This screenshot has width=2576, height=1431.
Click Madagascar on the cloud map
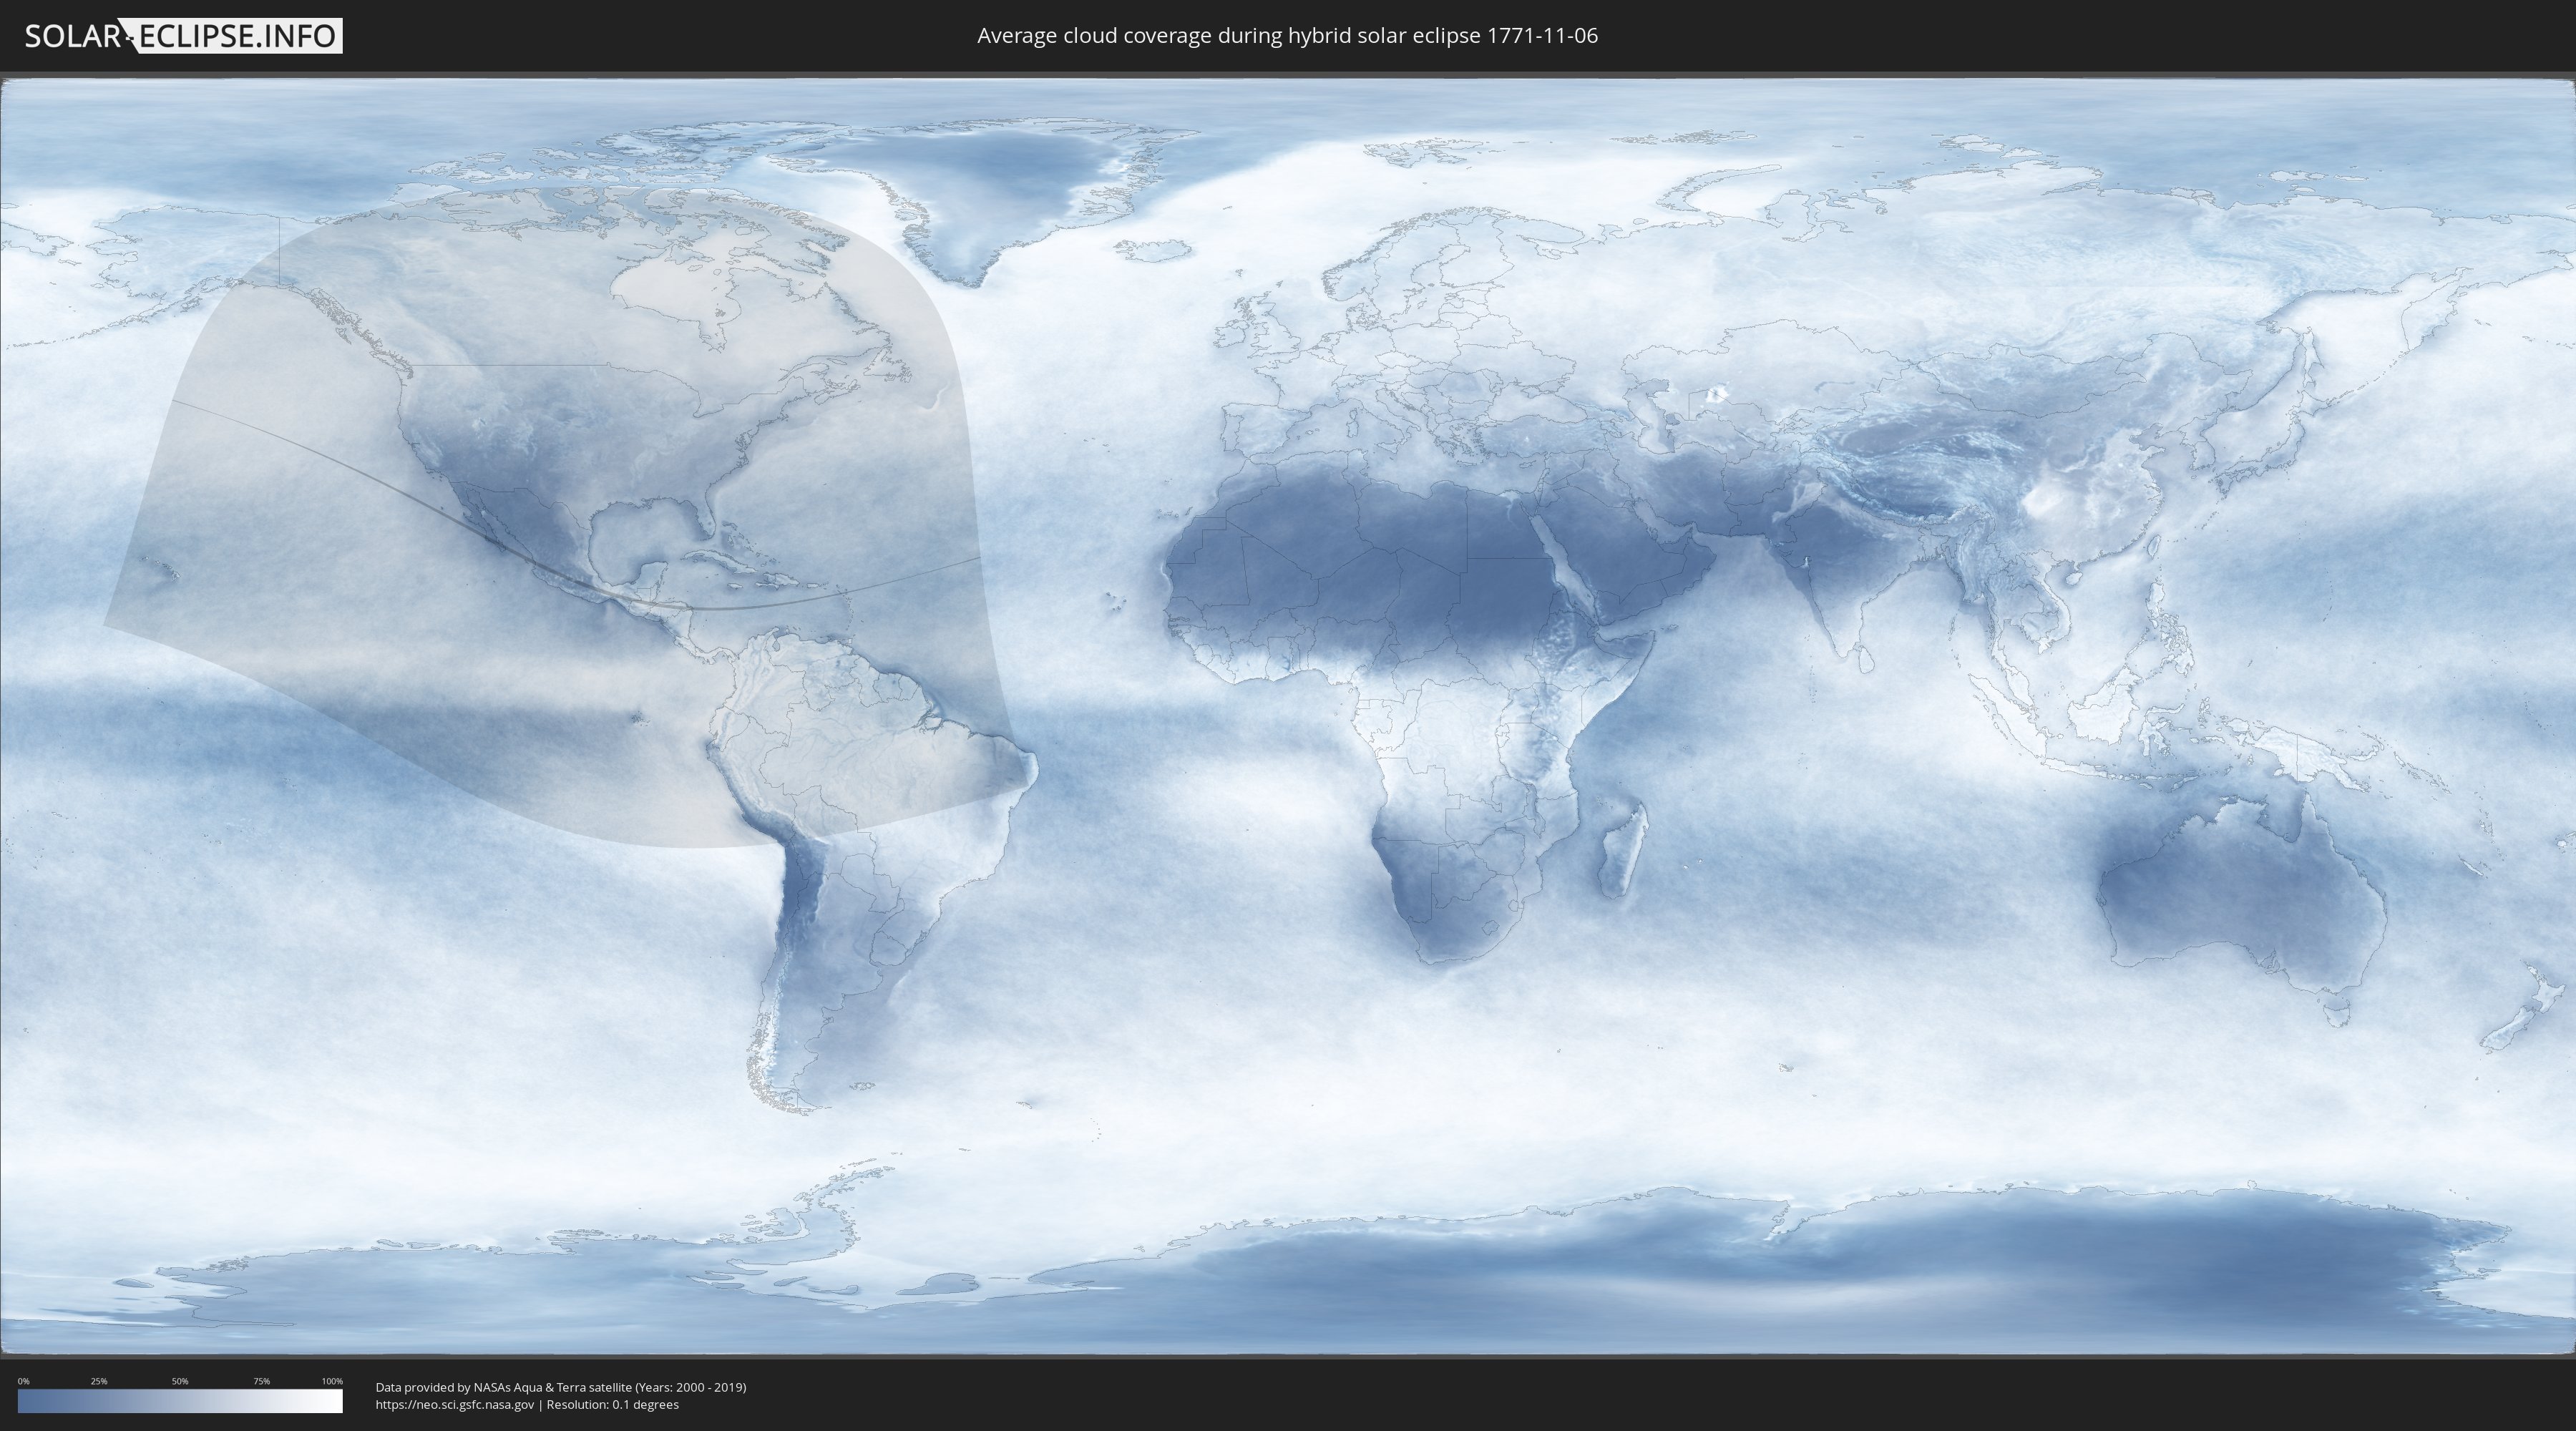click(x=1622, y=850)
